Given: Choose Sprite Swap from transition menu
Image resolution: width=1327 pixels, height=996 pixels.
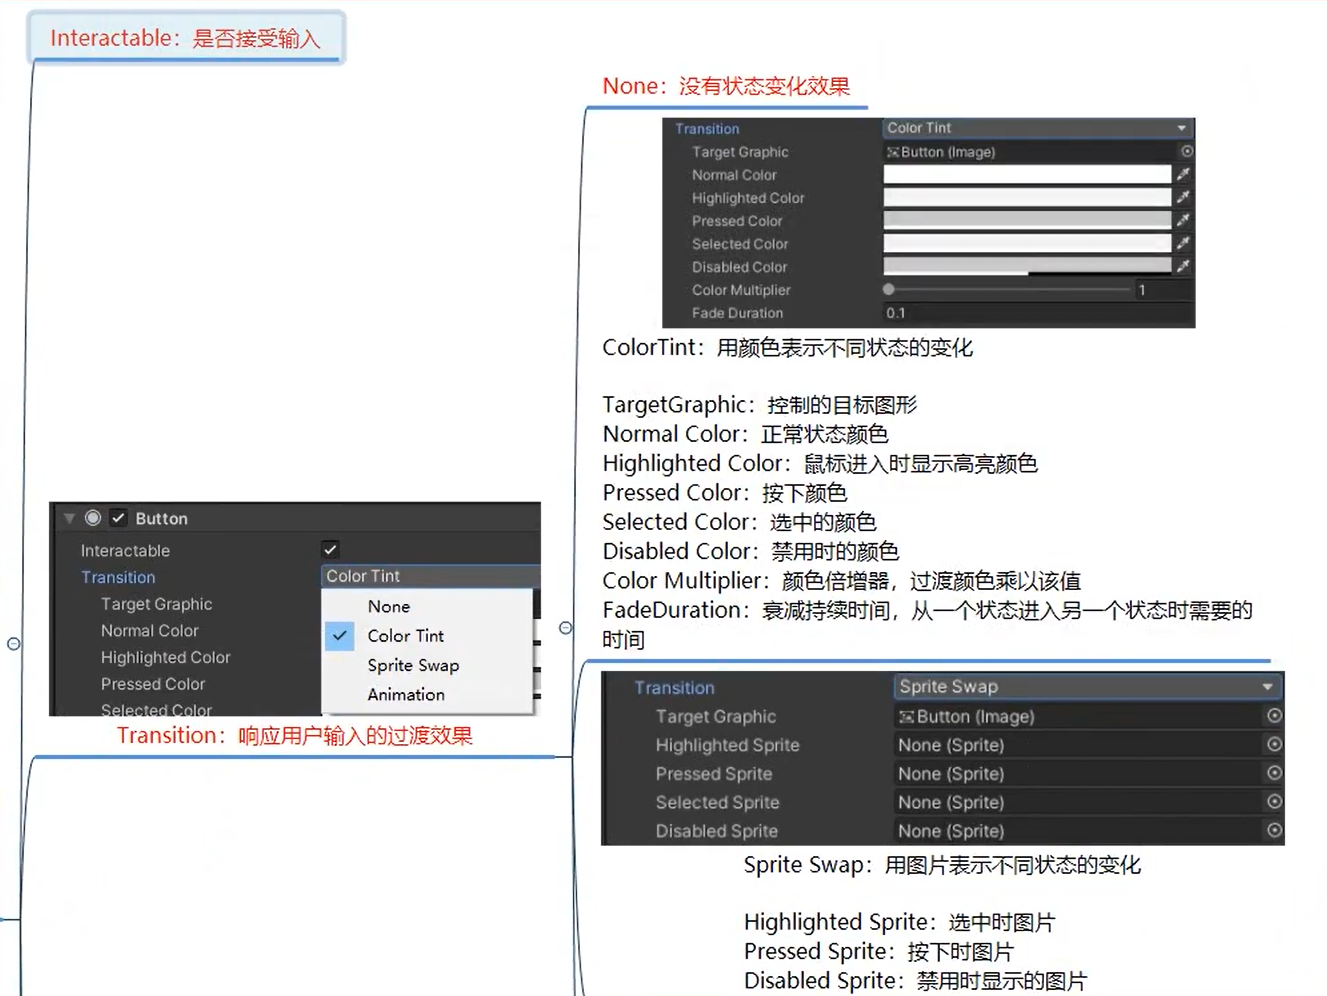Looking at the screenshot, I should coord(413,665).
